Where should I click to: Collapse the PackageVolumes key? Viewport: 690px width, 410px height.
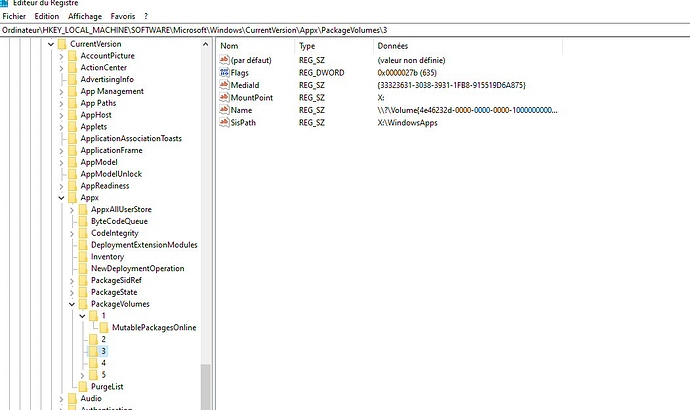72,304
